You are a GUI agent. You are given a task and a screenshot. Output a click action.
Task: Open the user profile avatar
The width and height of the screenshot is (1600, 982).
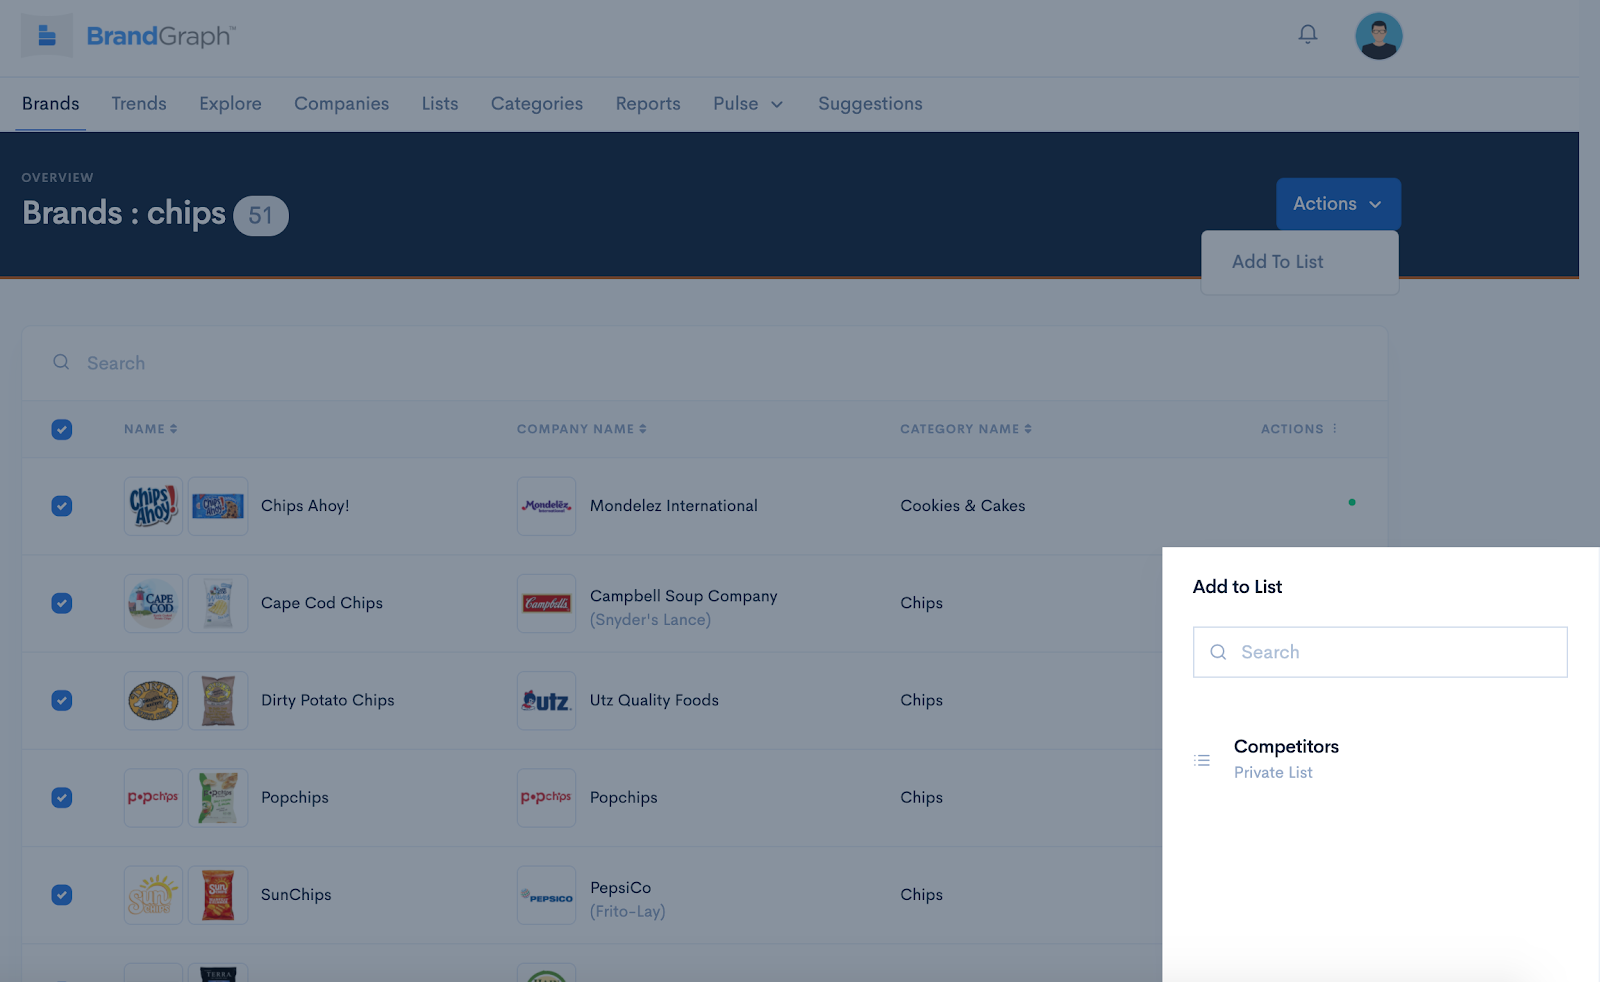tap(1379, 36)
